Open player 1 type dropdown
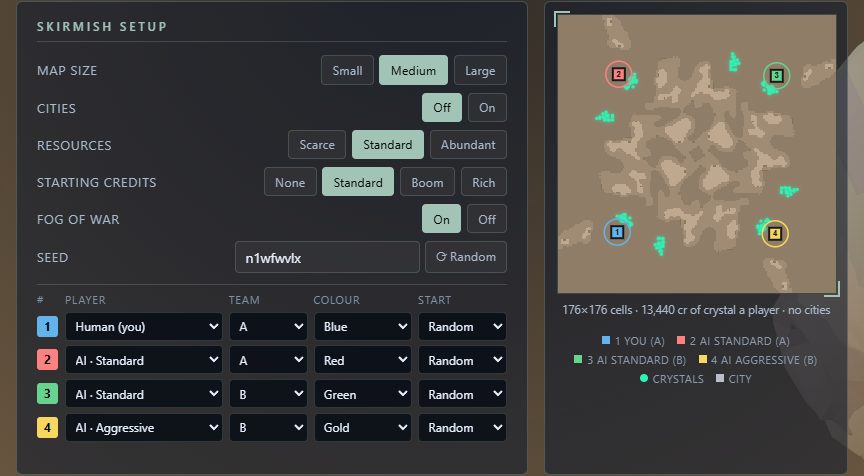Screen dimensions: 864x476 144,327
